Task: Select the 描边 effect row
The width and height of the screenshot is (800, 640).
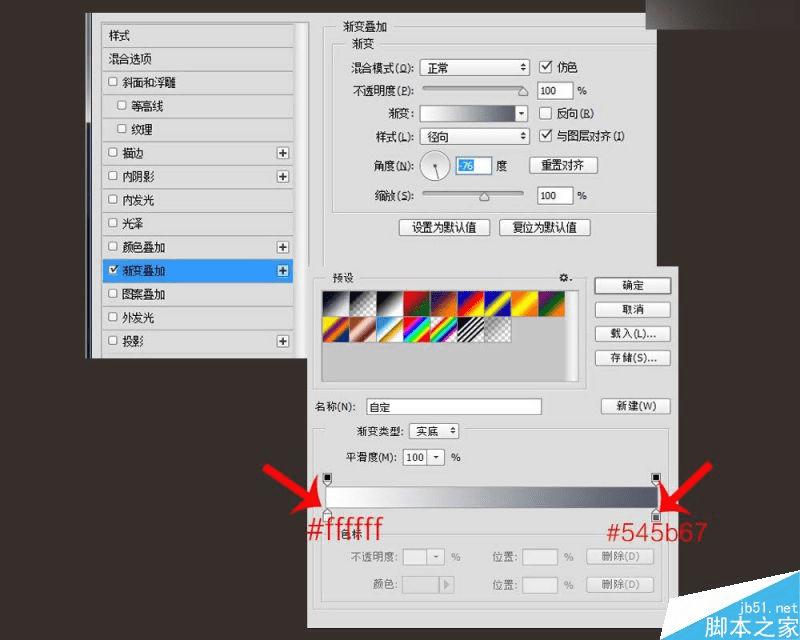Action: click(x=198, y=153)
